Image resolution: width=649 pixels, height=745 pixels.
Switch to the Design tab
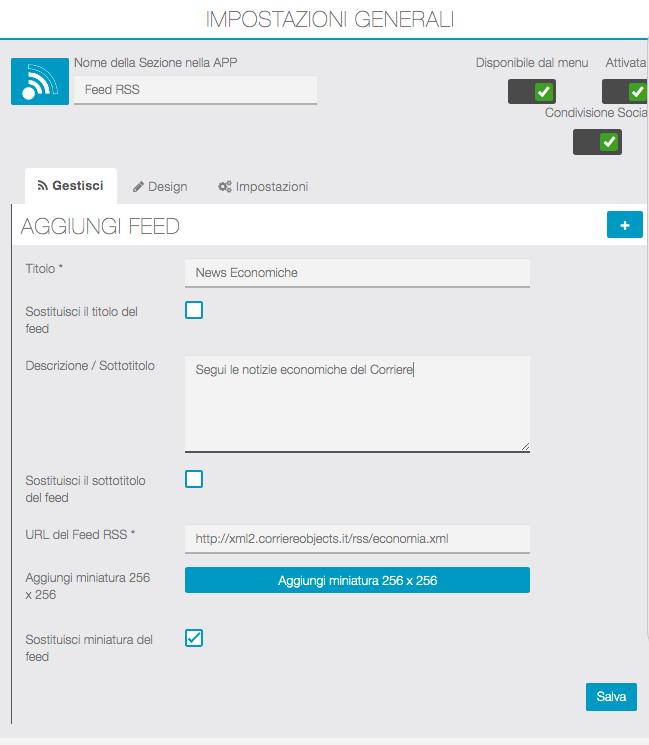[160, 187]
